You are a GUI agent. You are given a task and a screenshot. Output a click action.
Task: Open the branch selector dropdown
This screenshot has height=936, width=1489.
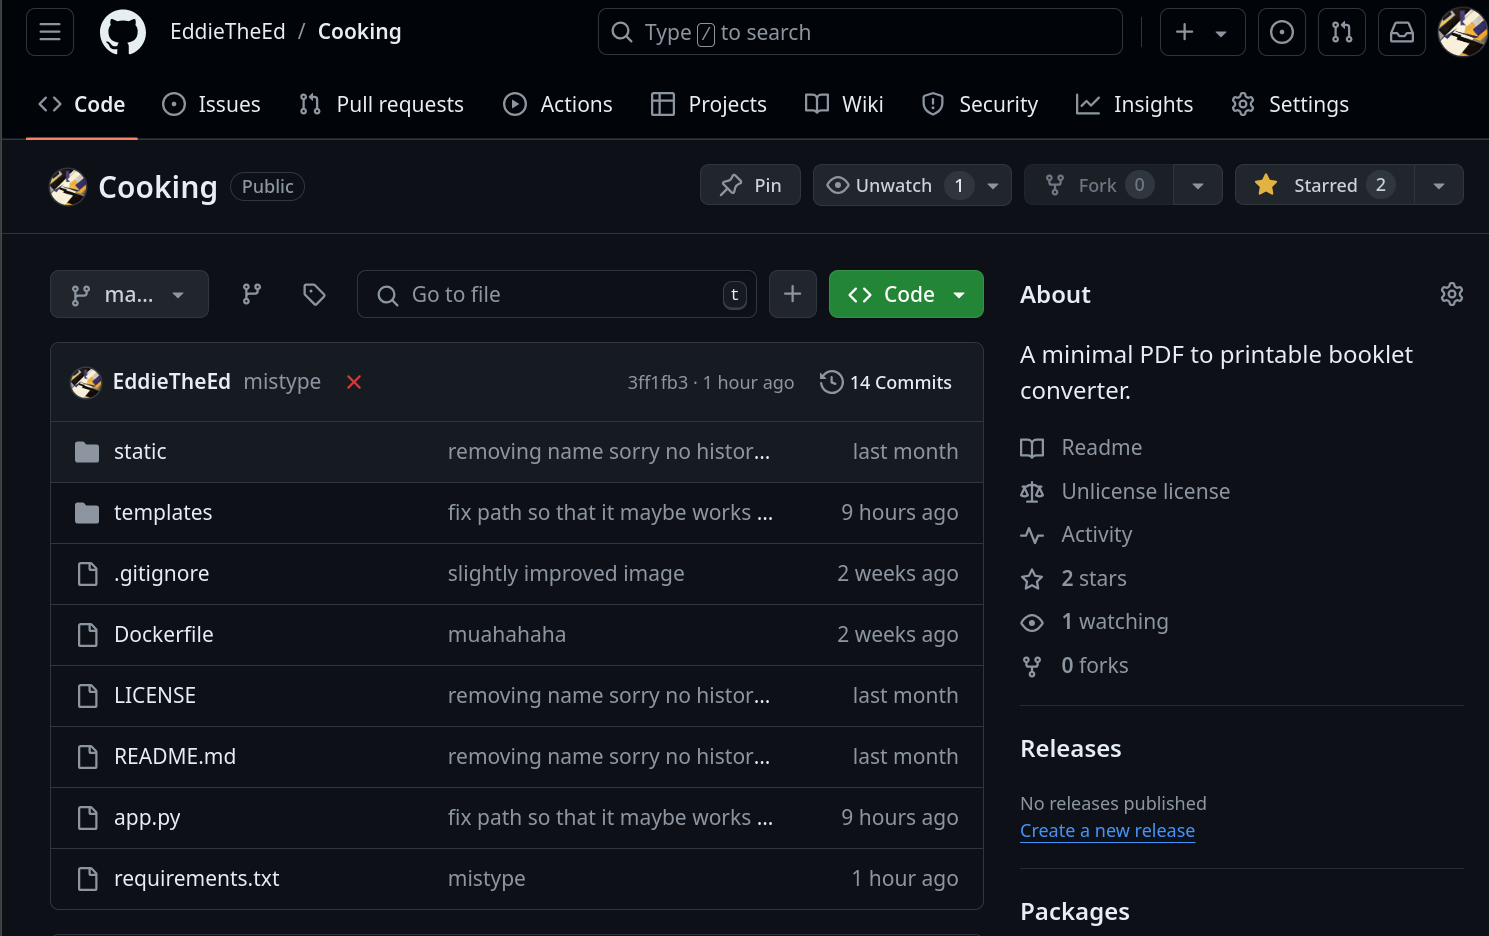coord(129,294)
